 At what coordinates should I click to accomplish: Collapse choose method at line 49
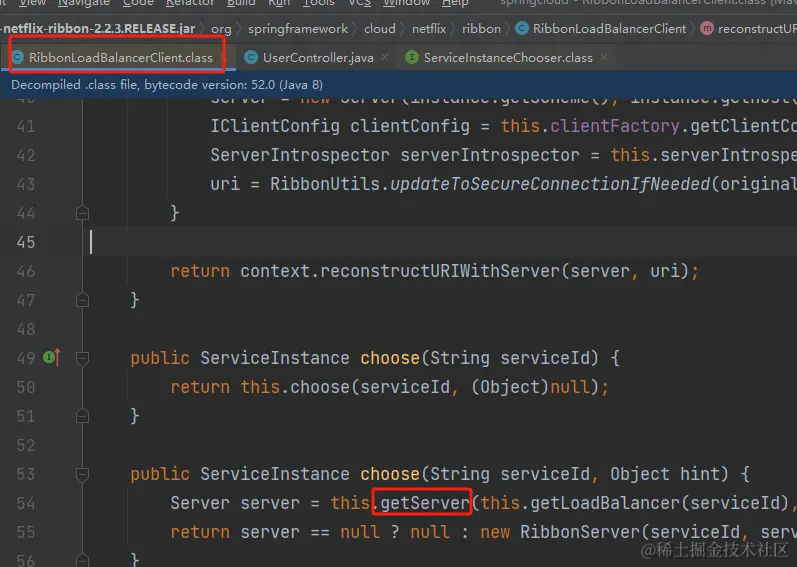point(82,359)
